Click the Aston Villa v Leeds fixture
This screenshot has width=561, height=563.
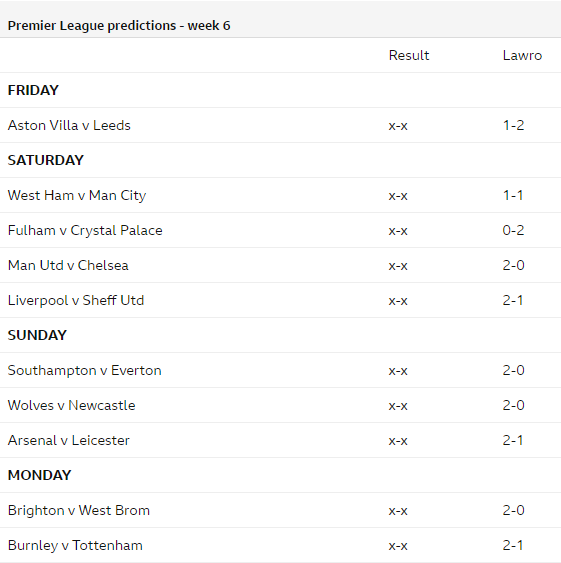click(x=69, y=125)
